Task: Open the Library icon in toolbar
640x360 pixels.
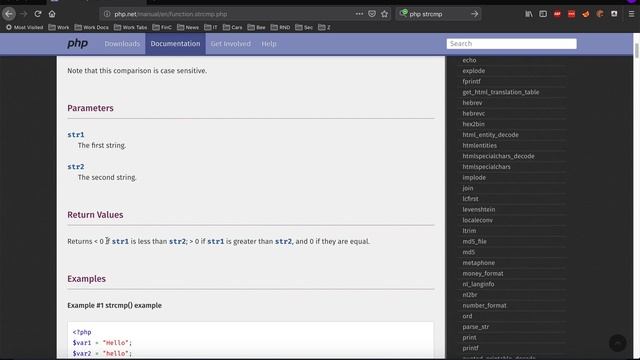Action: coord(529,14)
